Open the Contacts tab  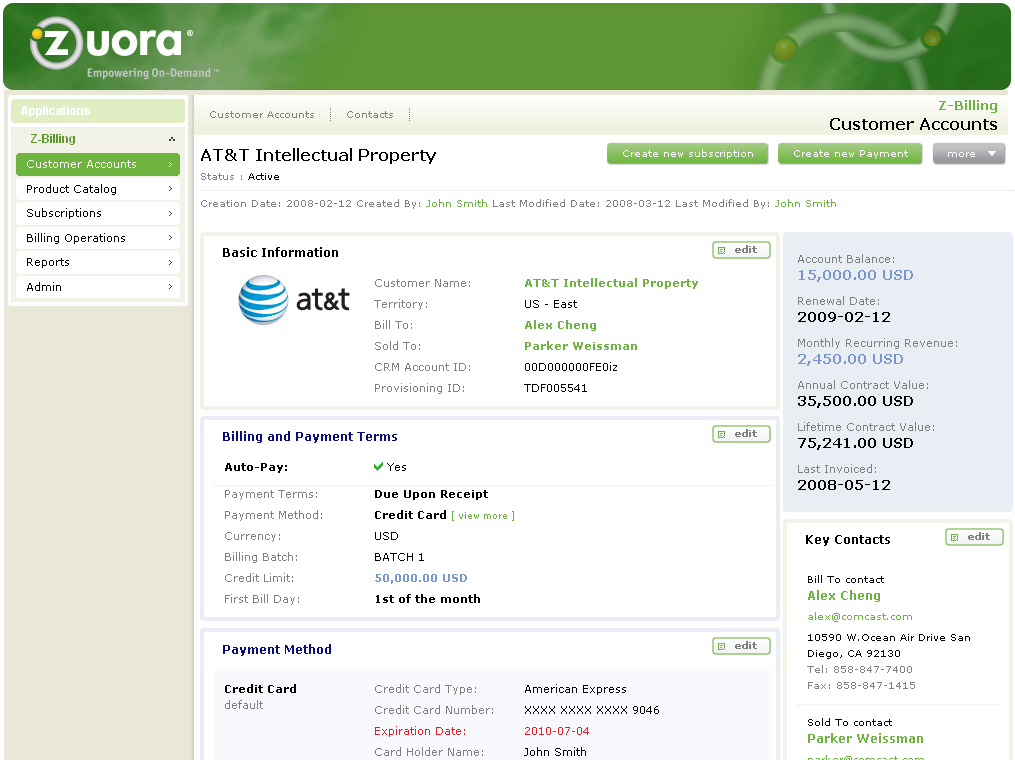coord(370,115)
